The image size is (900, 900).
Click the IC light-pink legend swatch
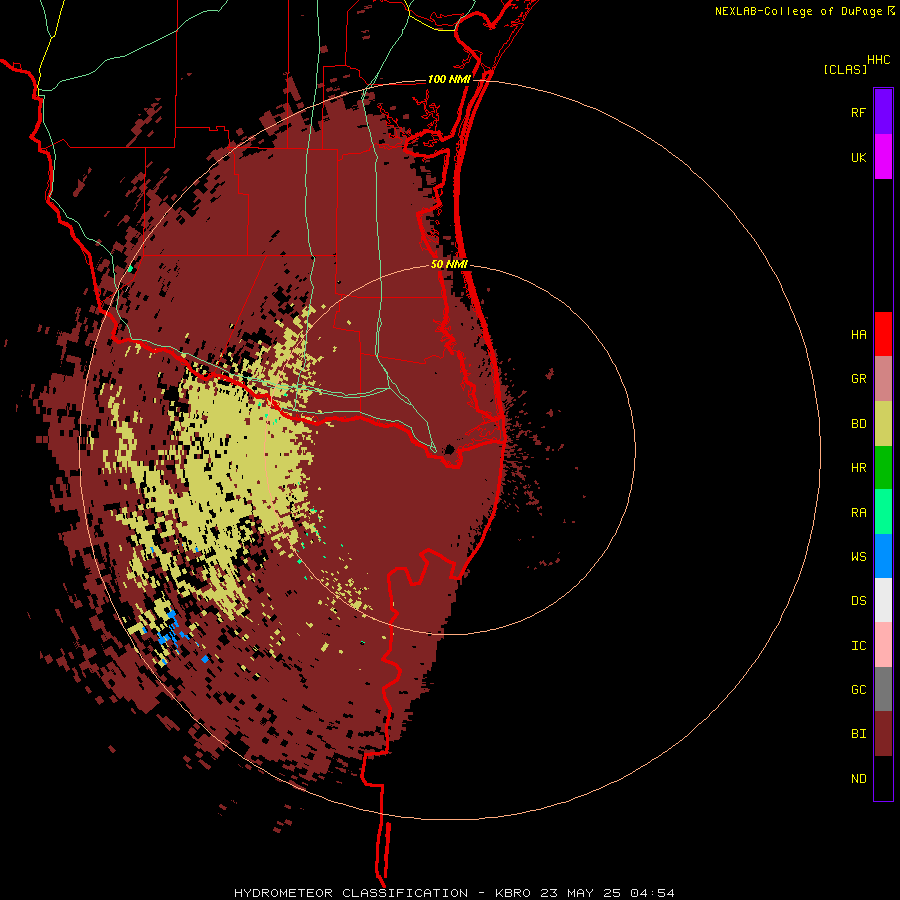883,645
